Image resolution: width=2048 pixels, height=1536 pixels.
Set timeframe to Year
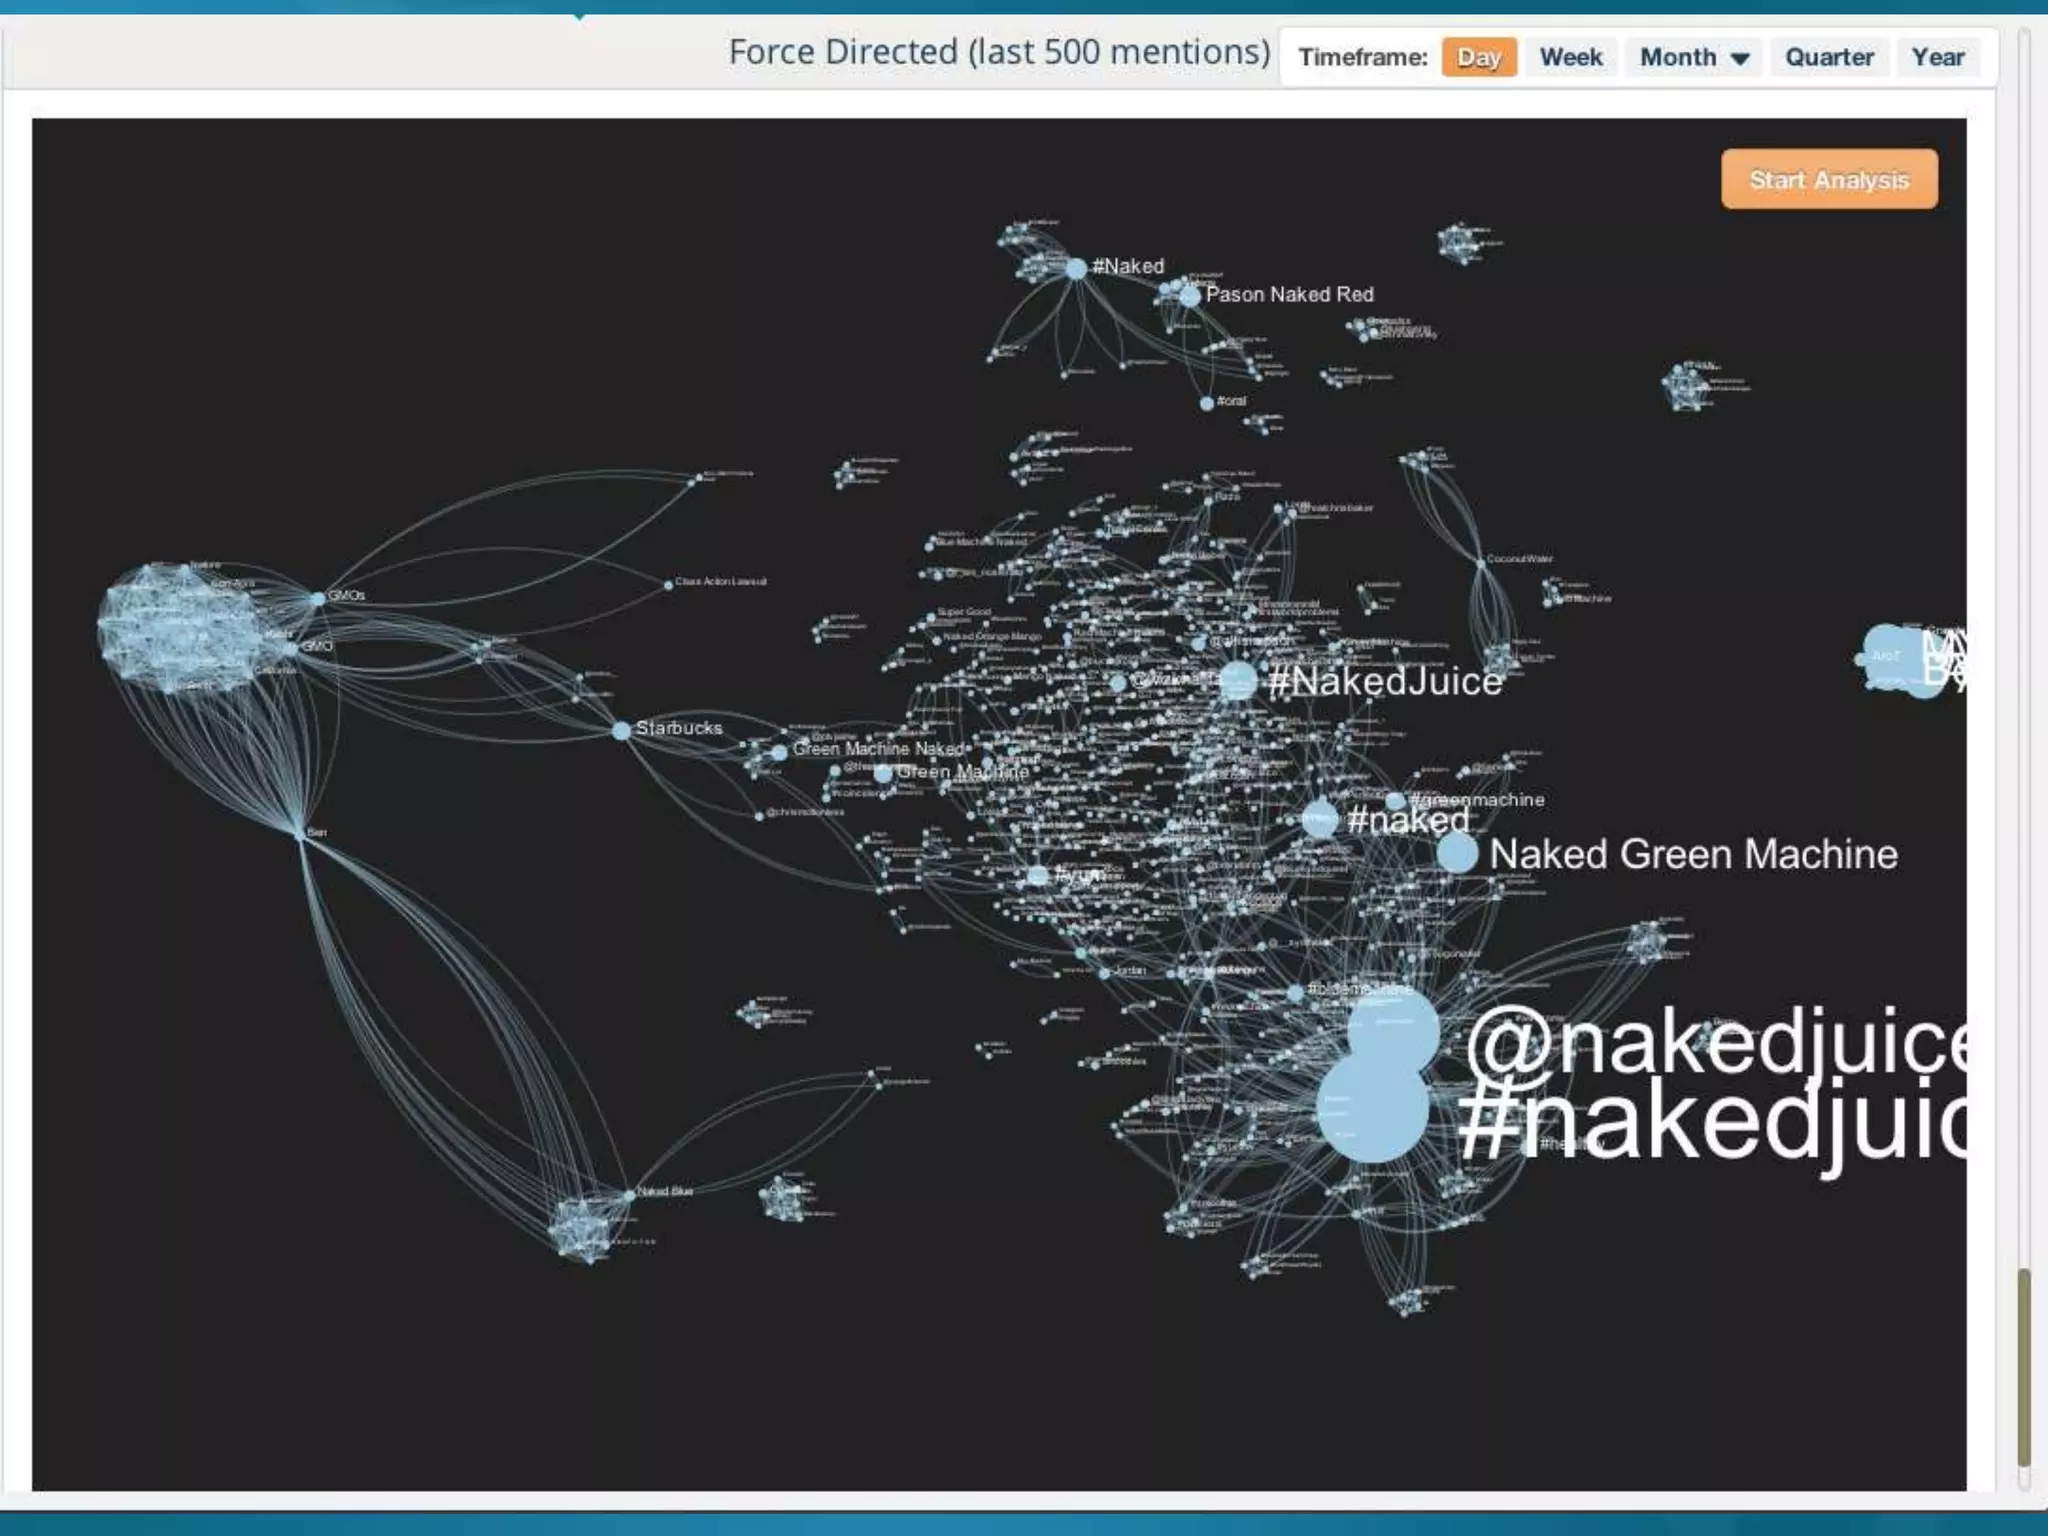pos(1937,57)
